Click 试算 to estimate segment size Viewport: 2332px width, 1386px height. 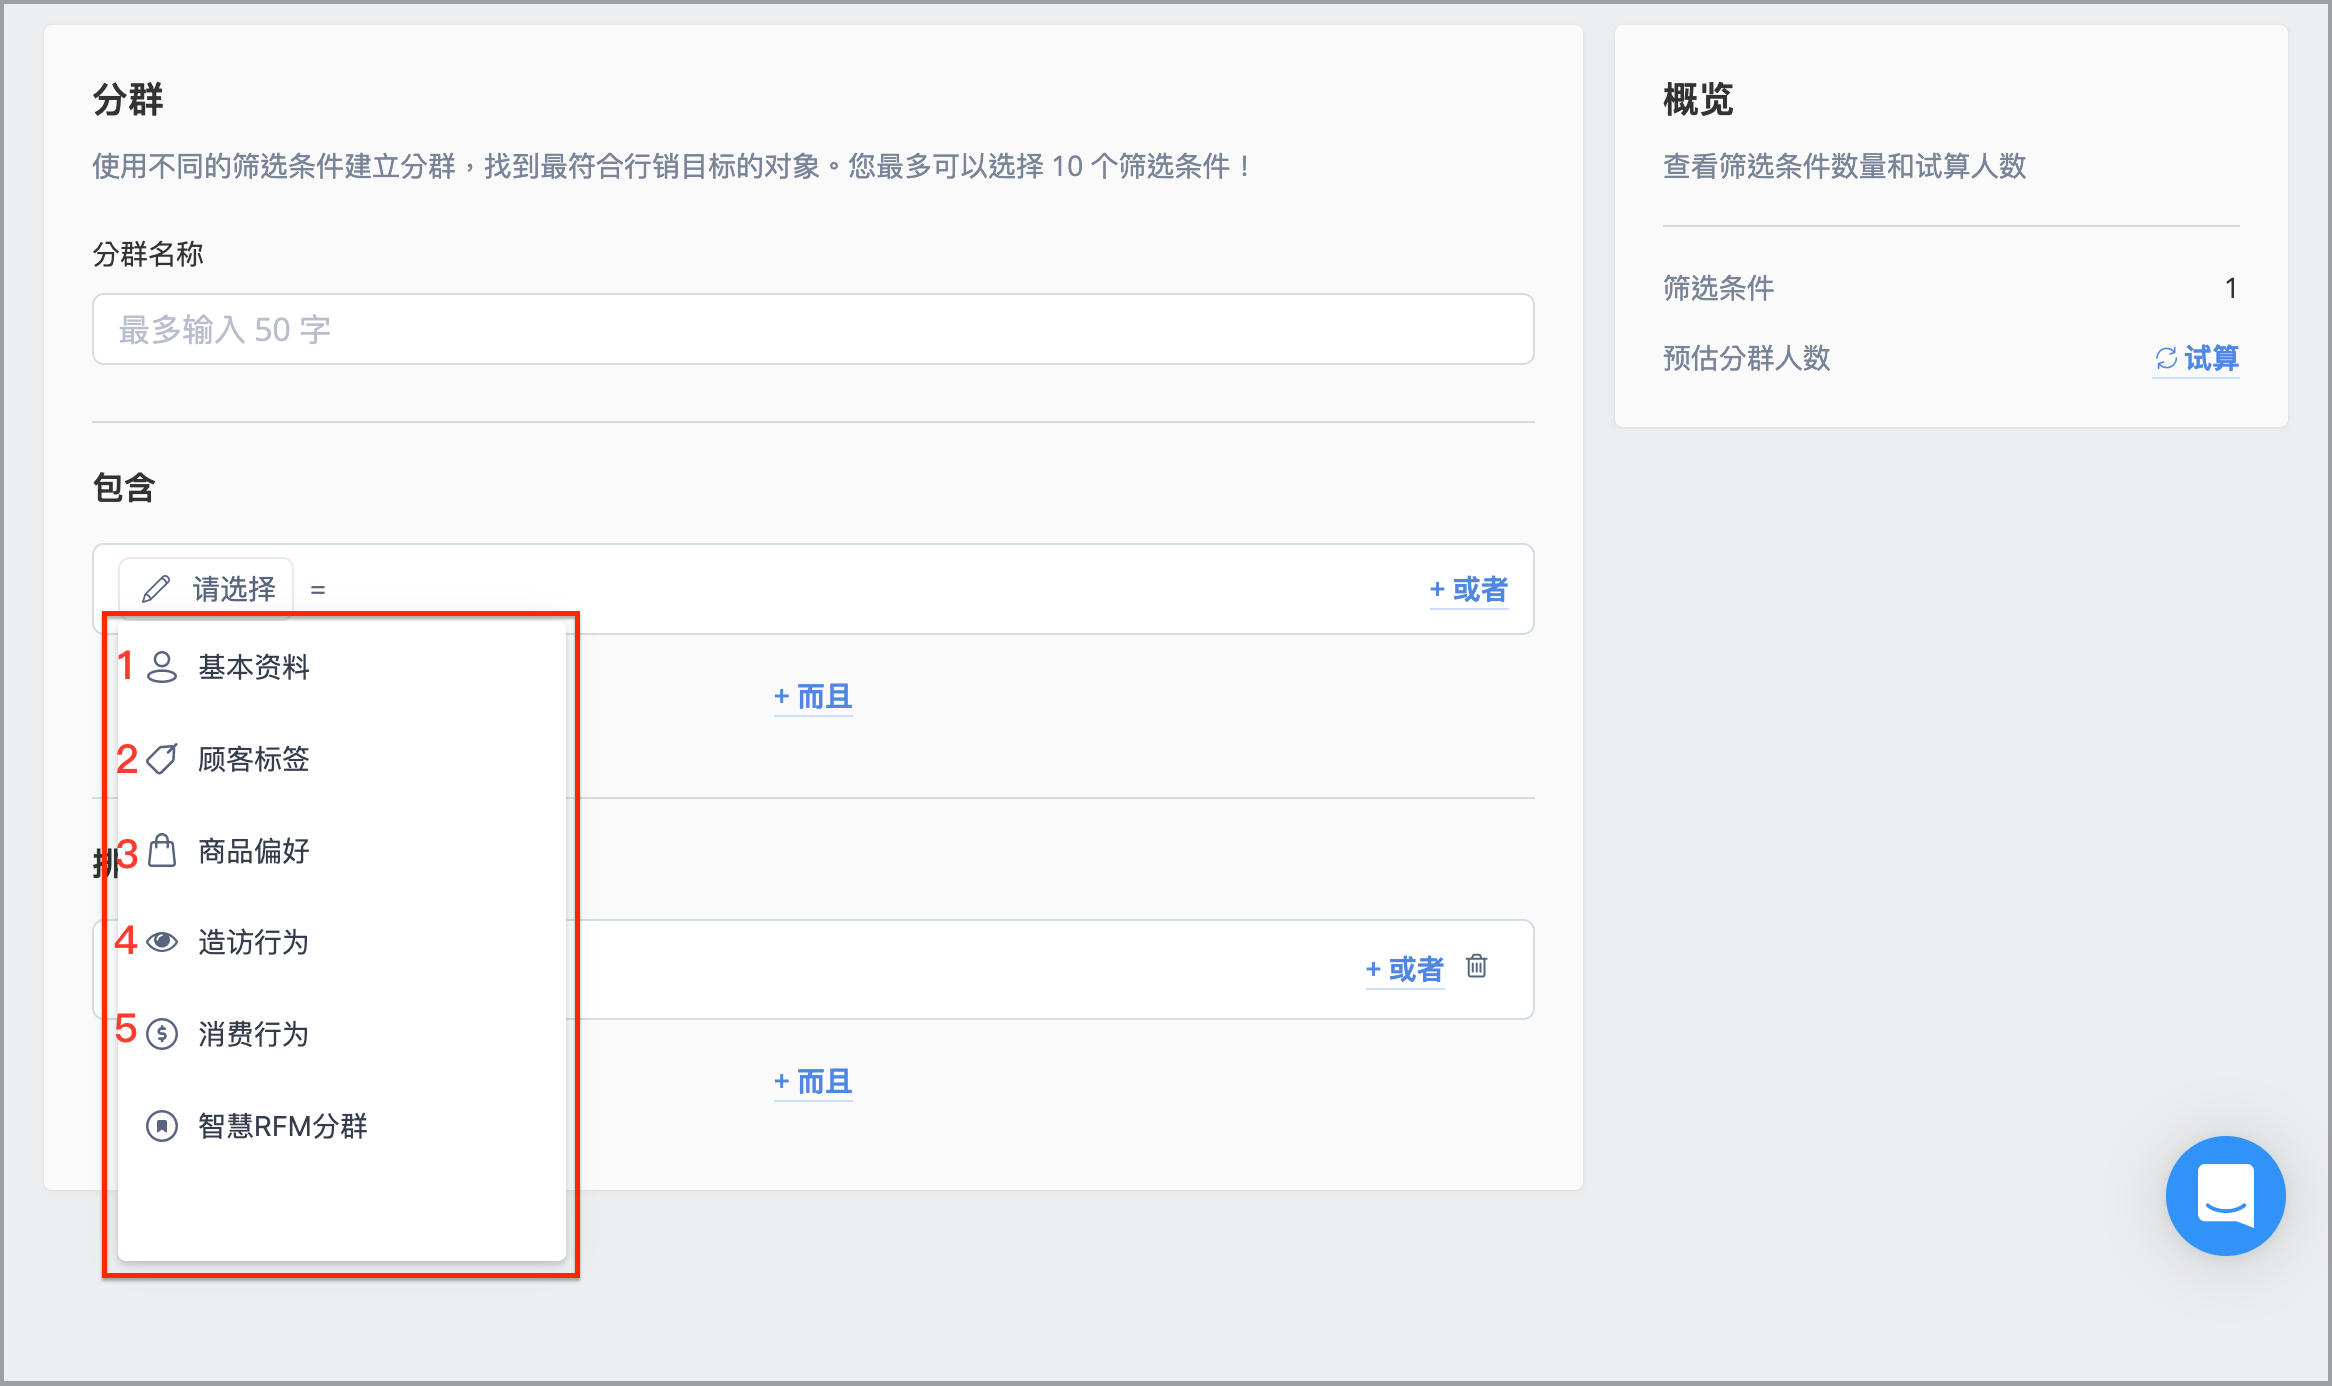pyautogui.click(x=2196, y=358)
